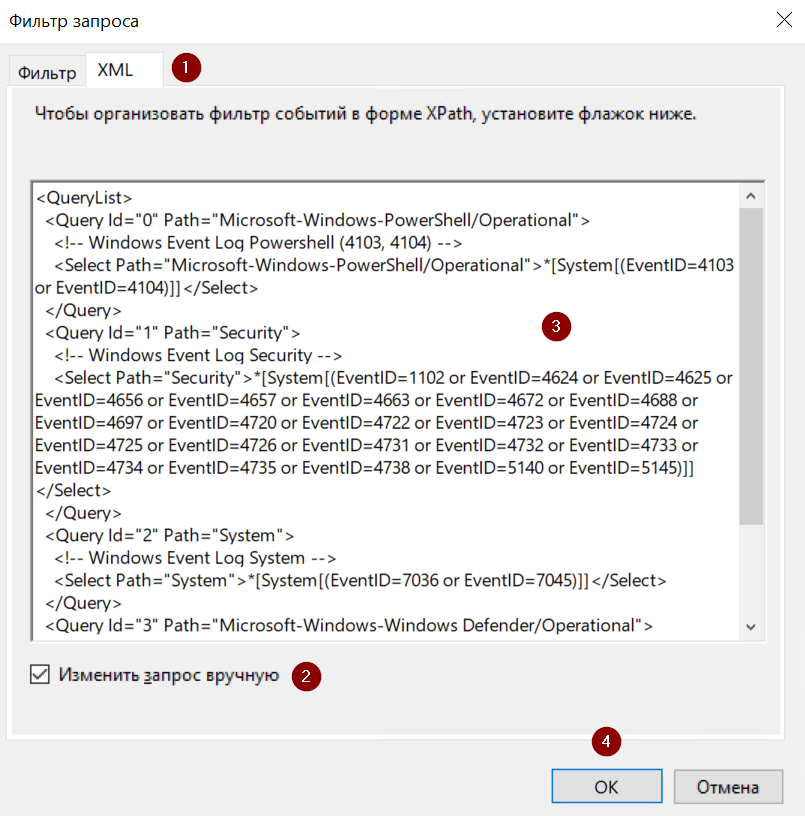Toggle the Изменить запрос вручную checkbox

coord(40,675)
